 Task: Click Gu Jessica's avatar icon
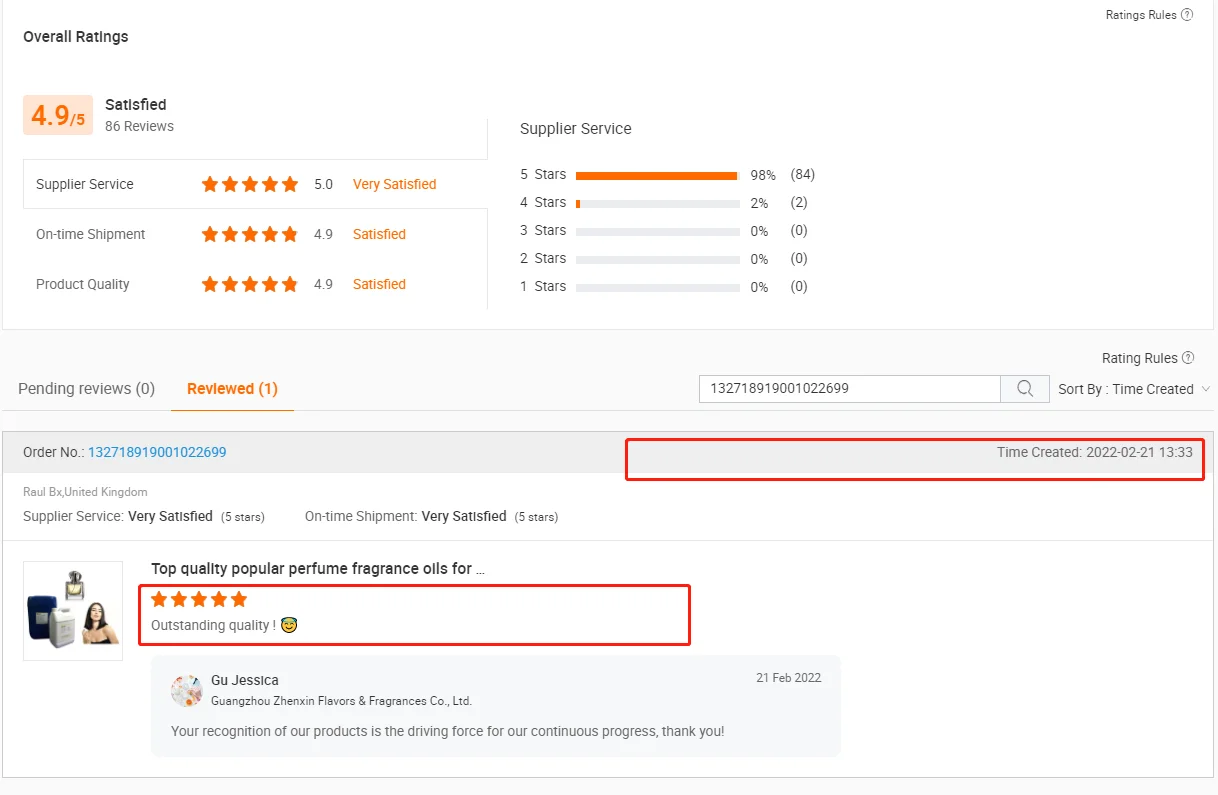tap(187, 691)
